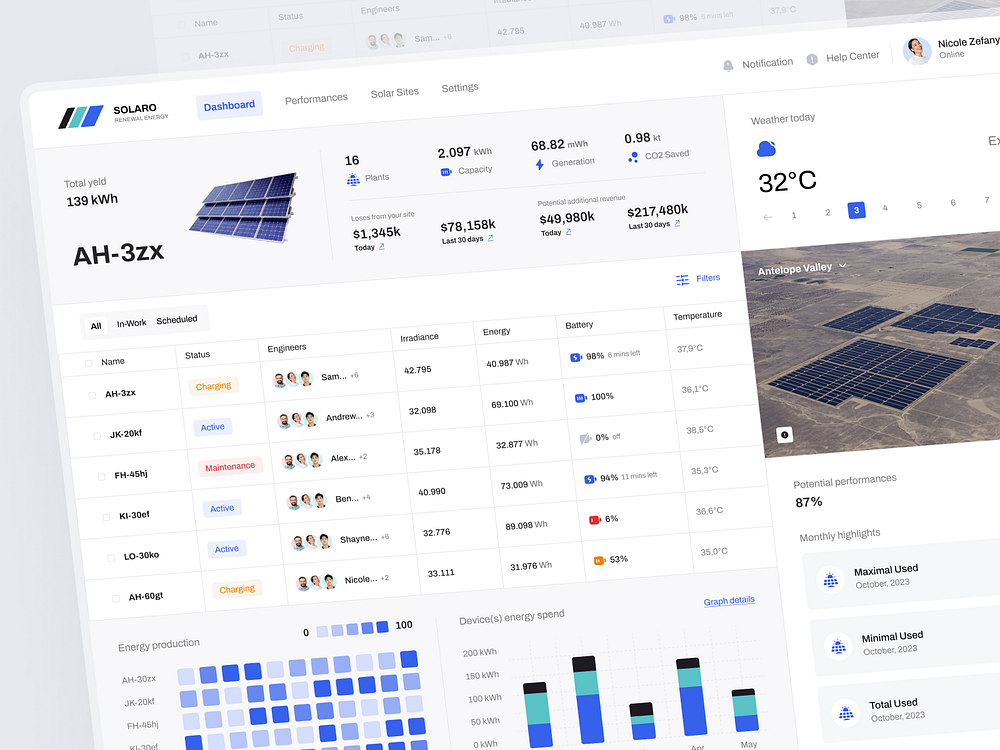Screen dimensions: 1000x750
Task: Click the Filters button label
Action: pos(708,278)
